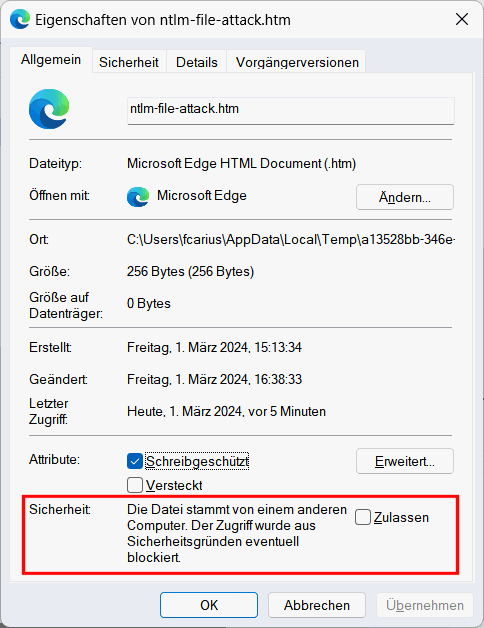Click the Edge icon in the title bar
This screenshot has height=628, width=484.
(20, 19)
